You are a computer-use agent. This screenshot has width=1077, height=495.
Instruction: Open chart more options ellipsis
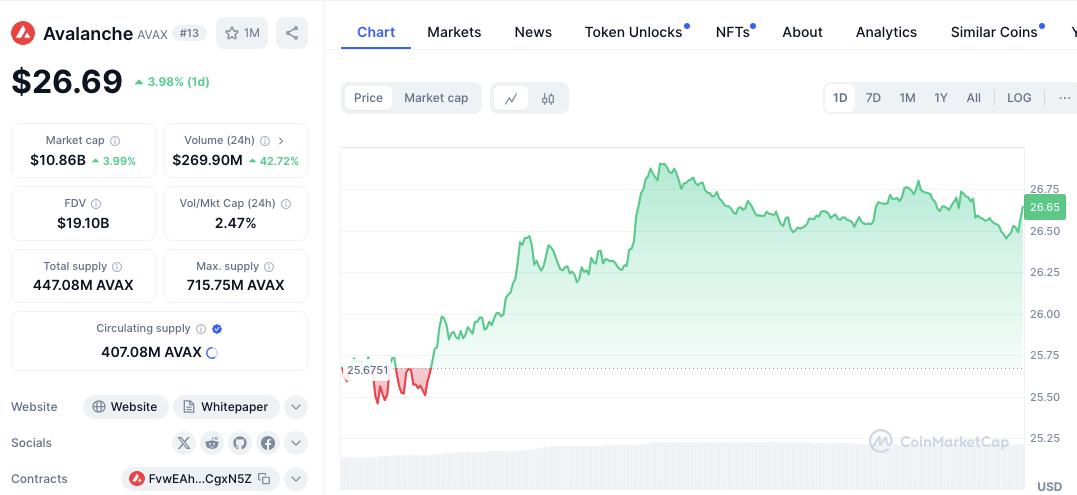1065,98
